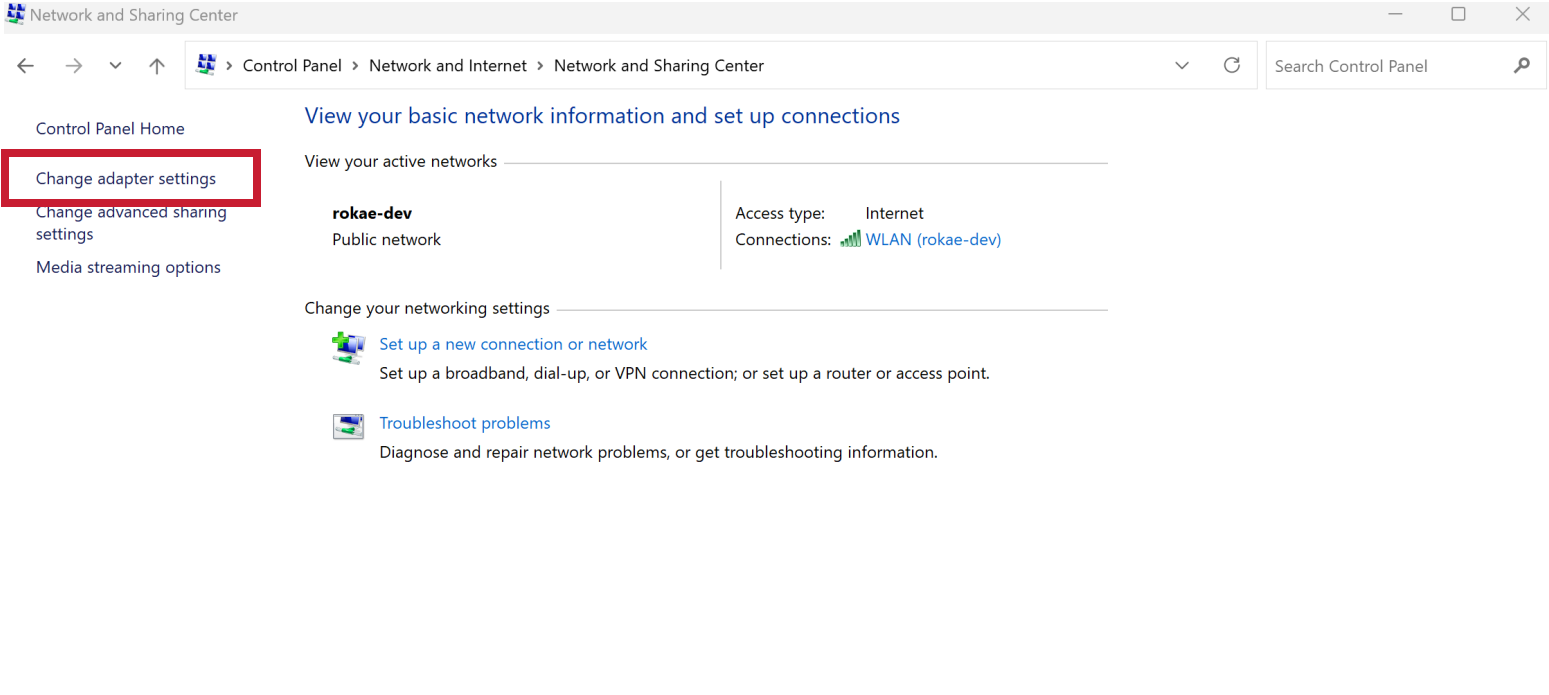Click the Forward navigation arrow
The image size is (1549, 695).
73,66
